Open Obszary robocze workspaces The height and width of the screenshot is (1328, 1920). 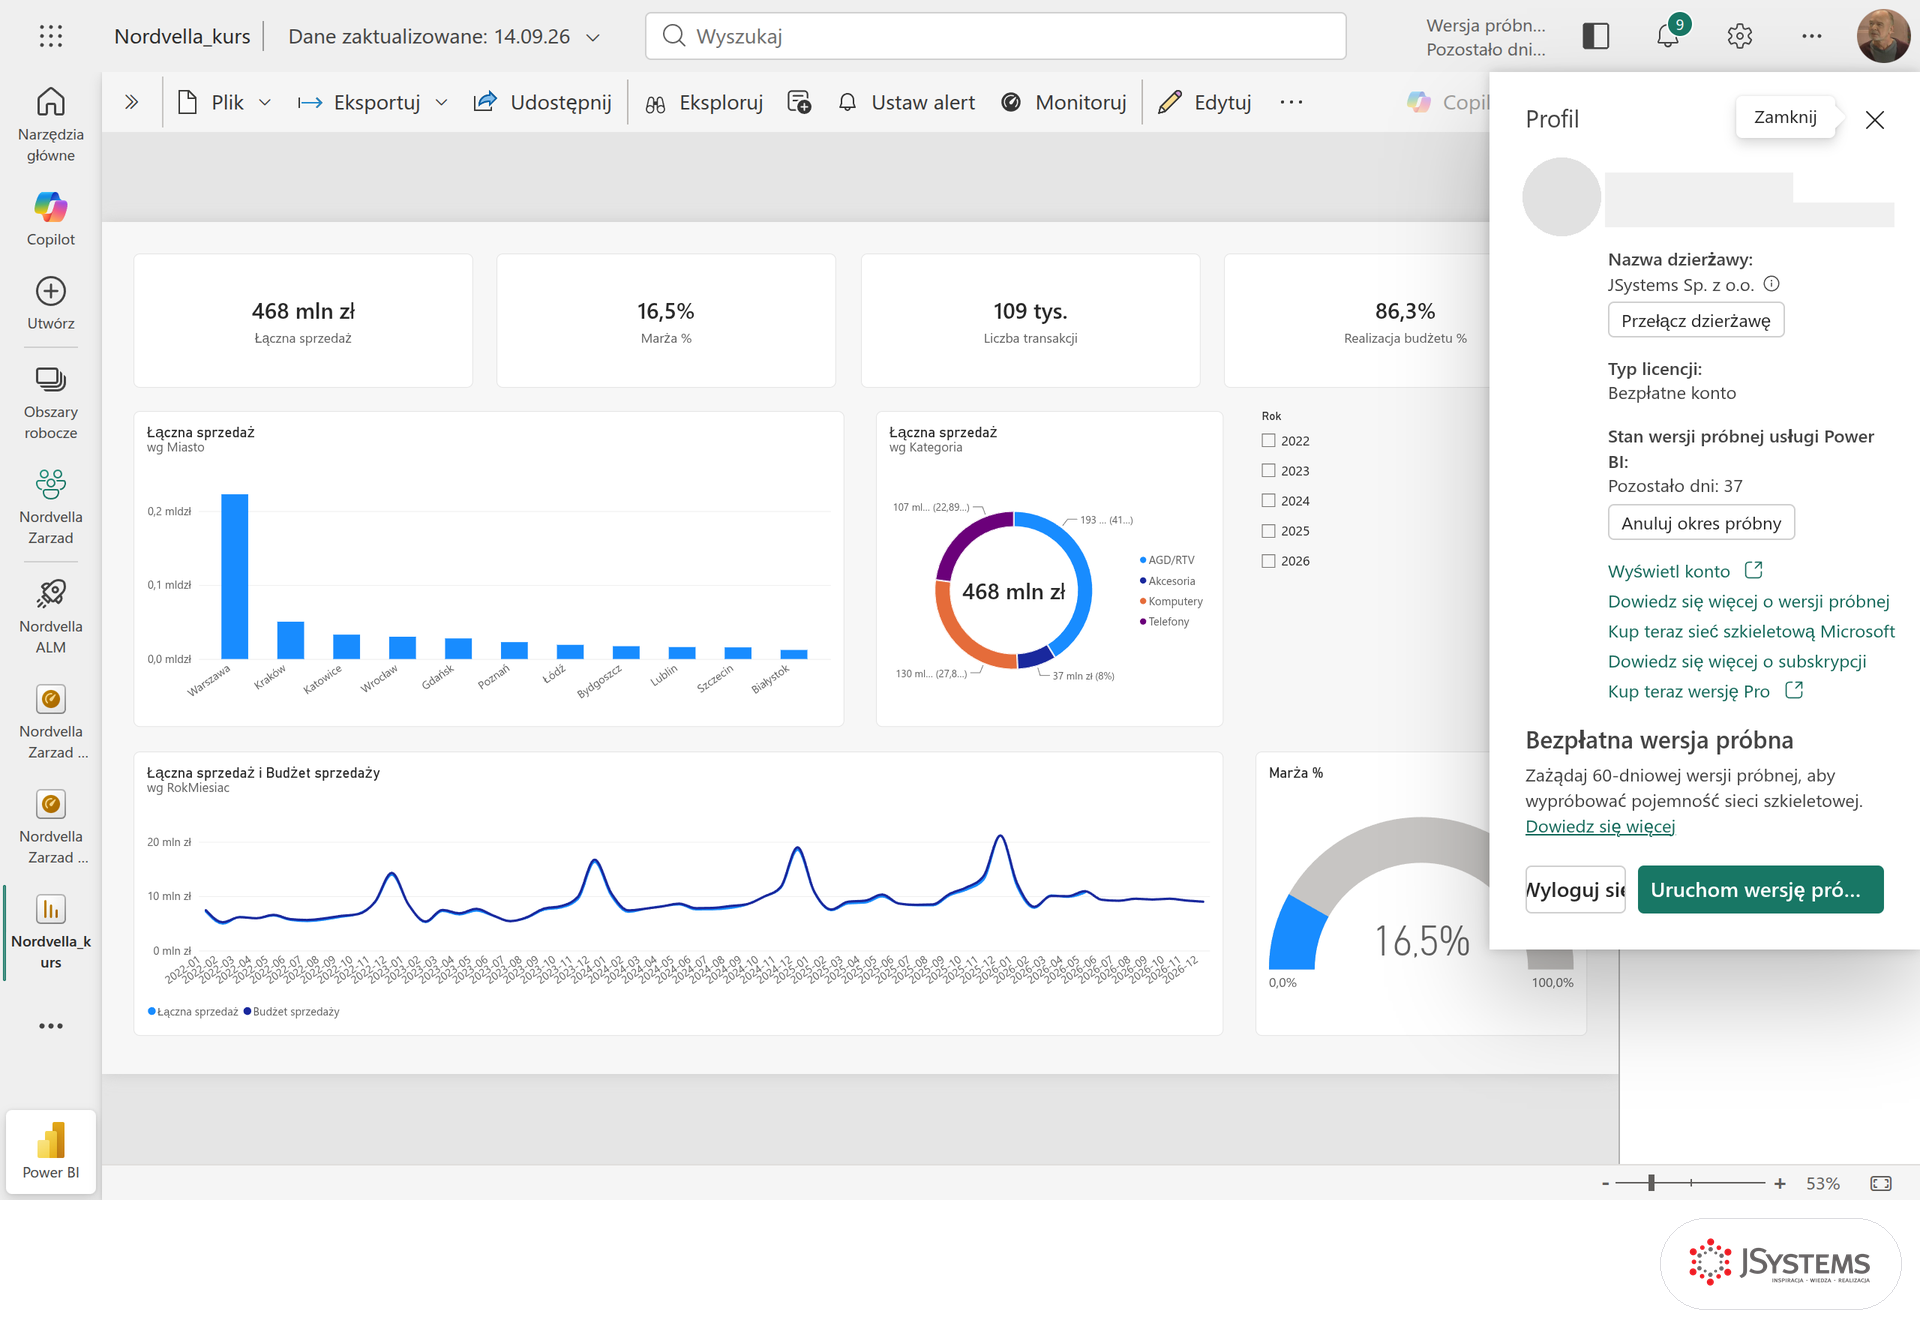(51, 403)
